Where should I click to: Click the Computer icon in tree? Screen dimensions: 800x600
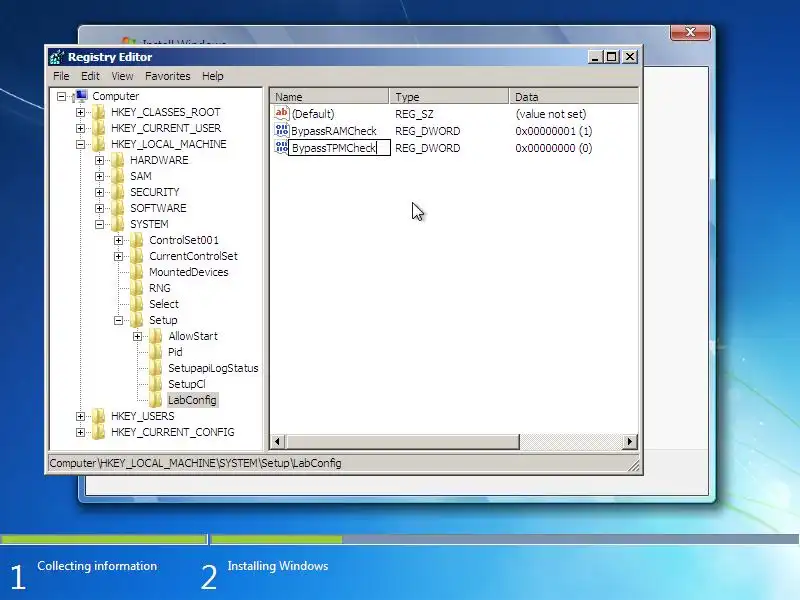[x=80, y=95]
